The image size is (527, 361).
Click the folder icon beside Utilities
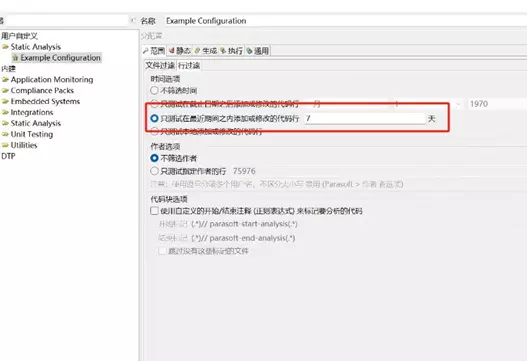(5, 145)
